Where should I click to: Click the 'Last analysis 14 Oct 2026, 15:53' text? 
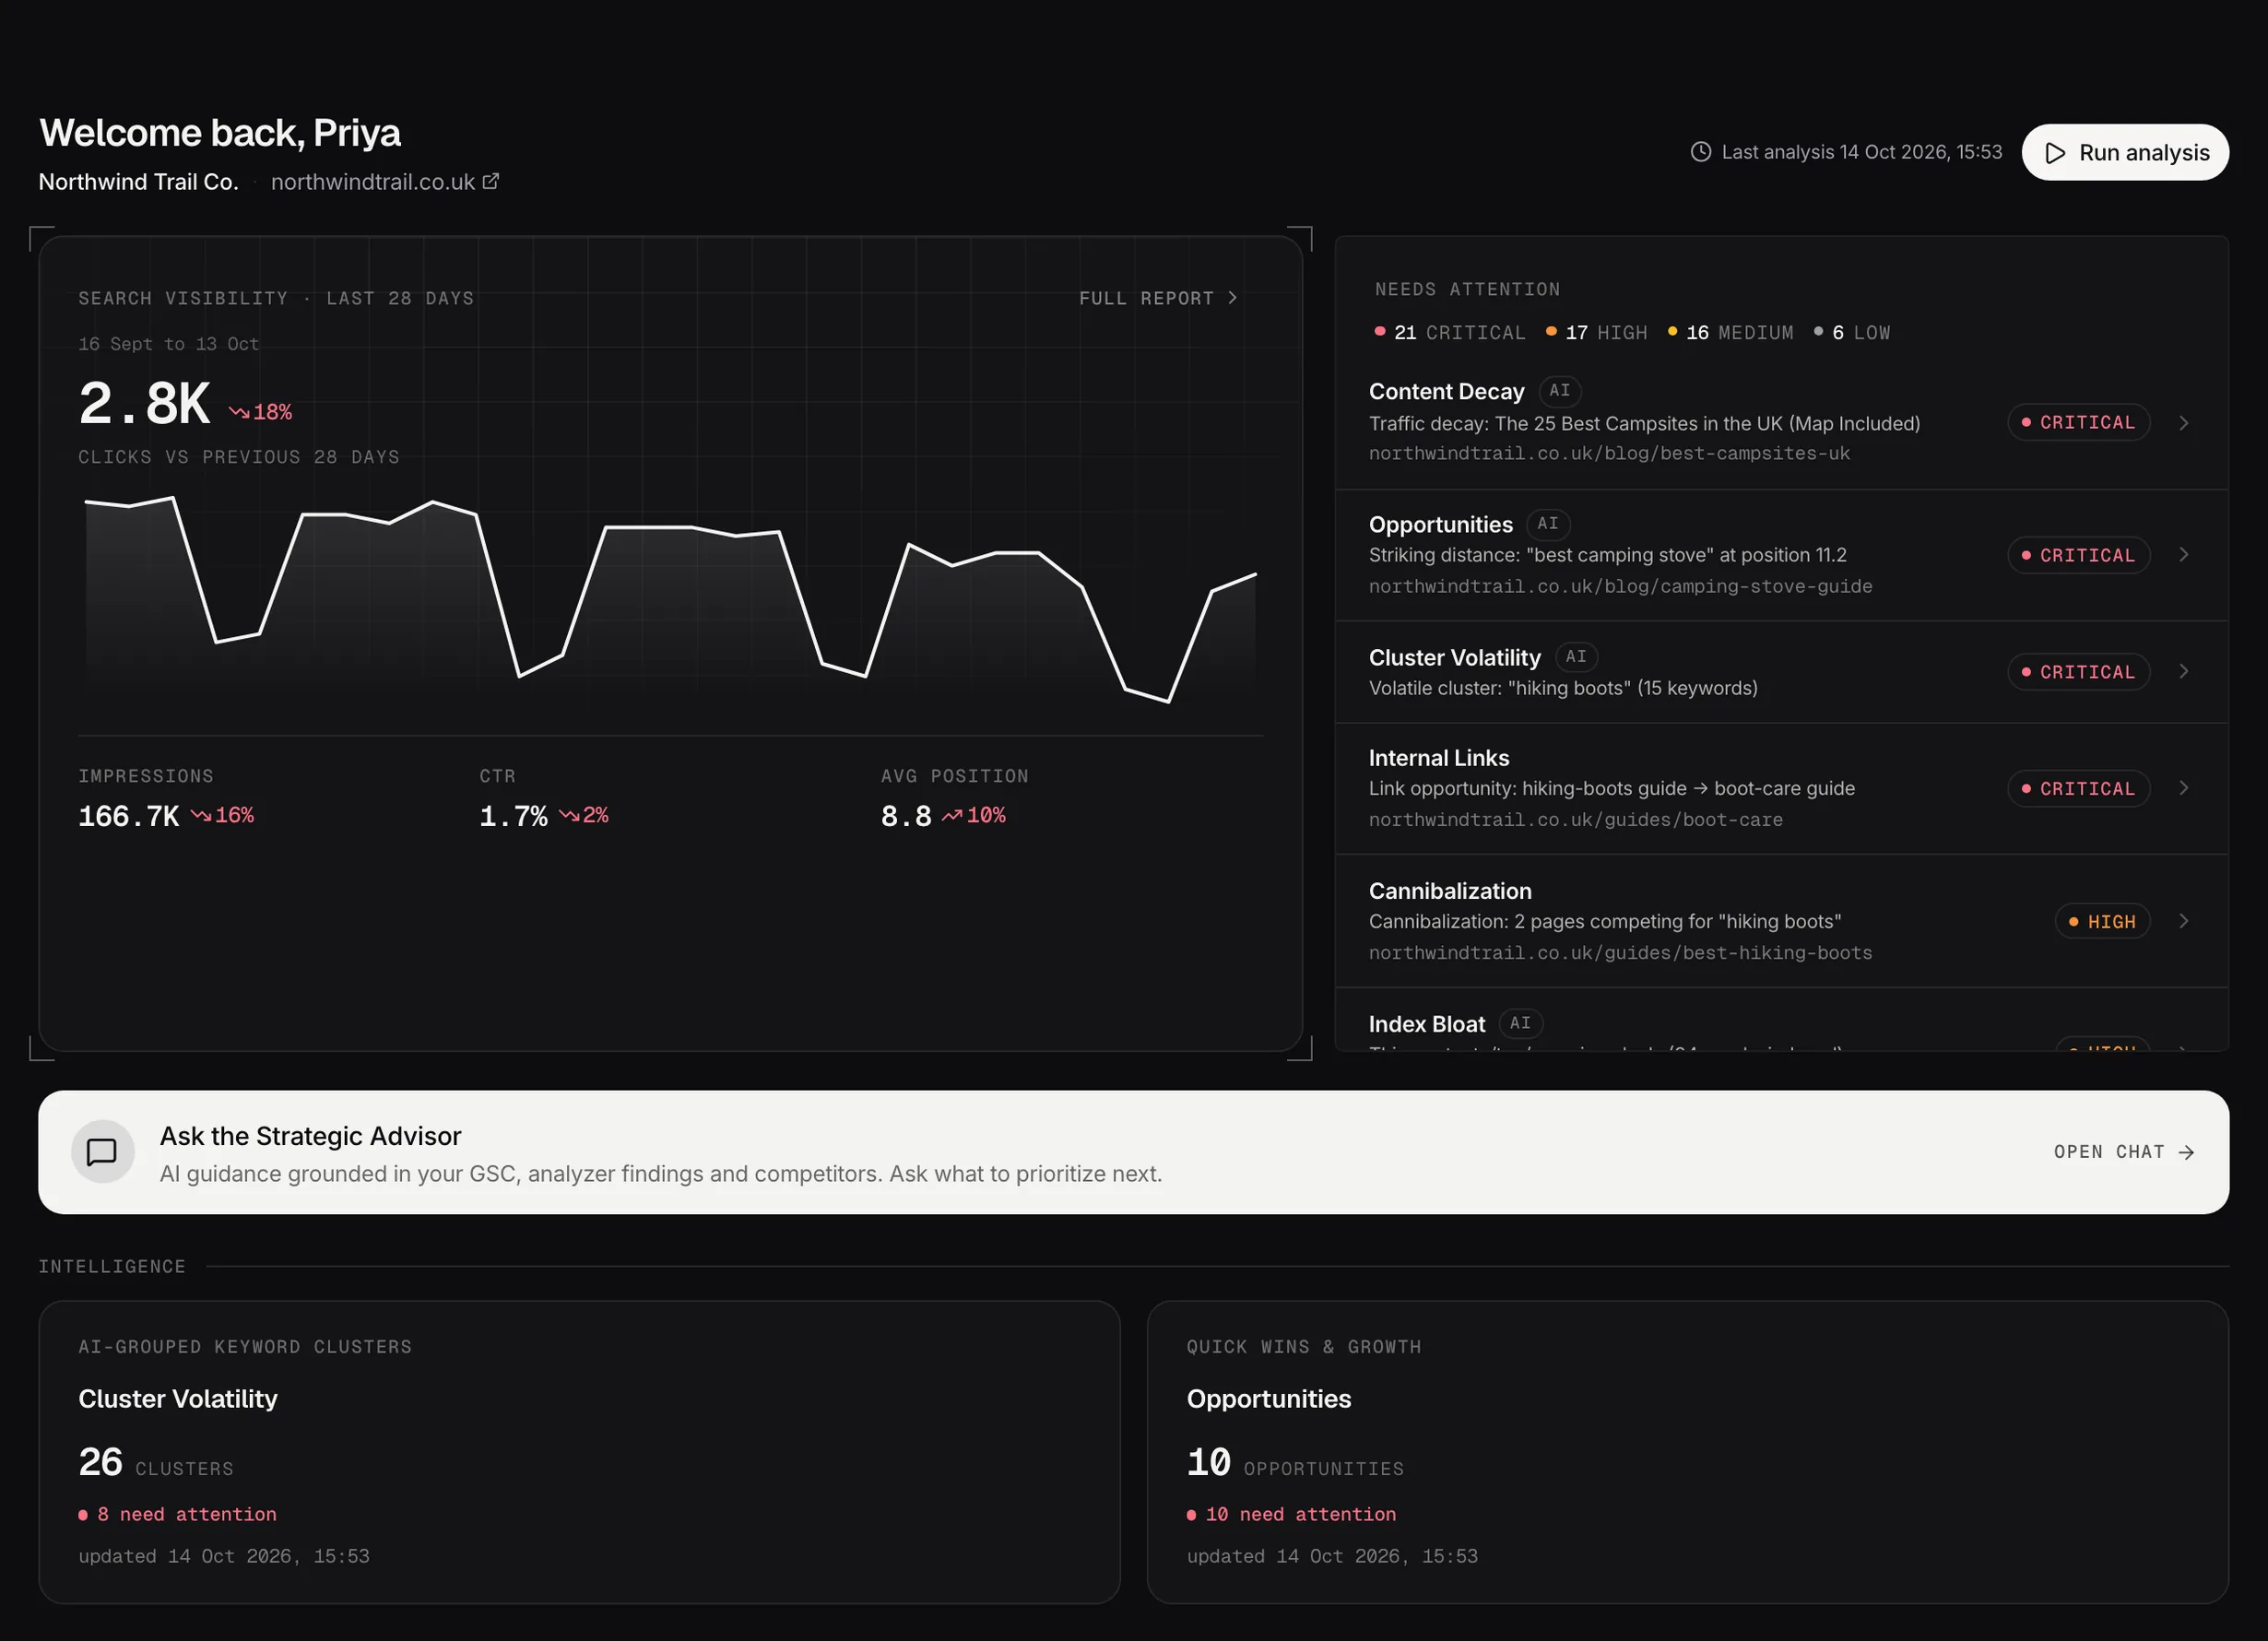coord(1861,152)
